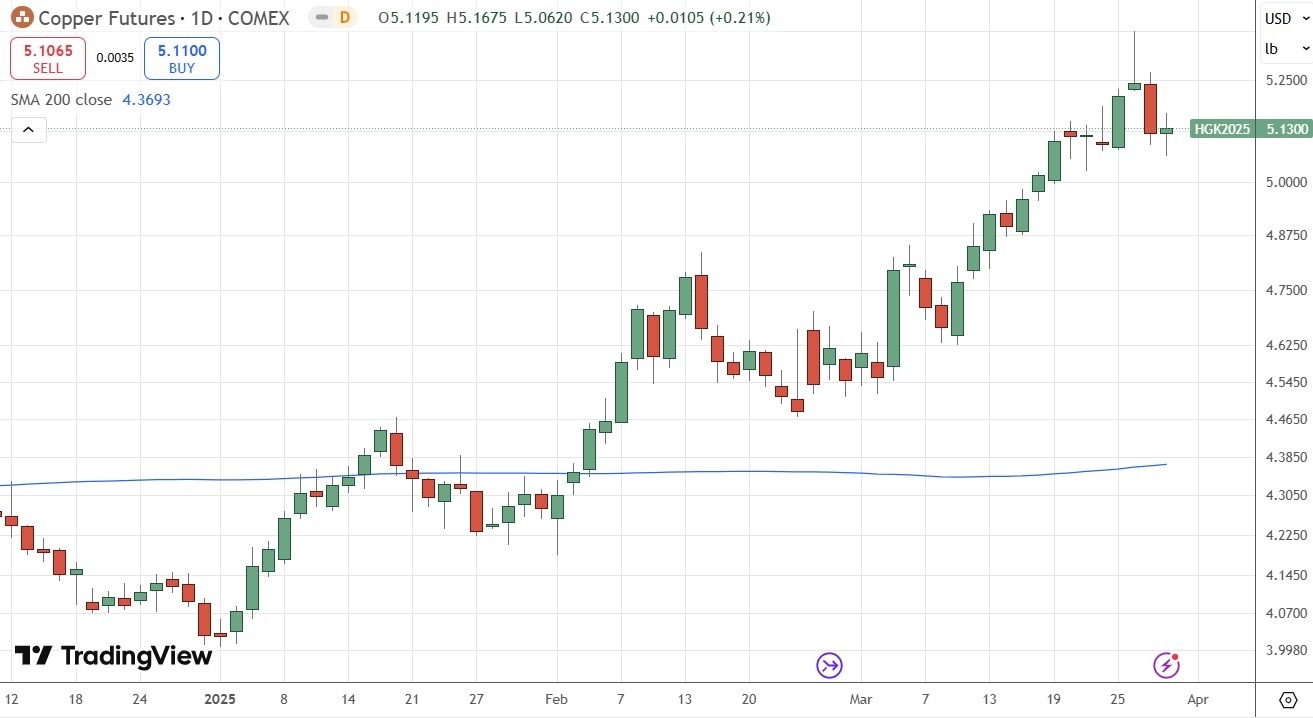The height and width of the screenshot is (718, 1313).
Task: Open the purple contract rollover arrow marker
Action: point(829,665)
